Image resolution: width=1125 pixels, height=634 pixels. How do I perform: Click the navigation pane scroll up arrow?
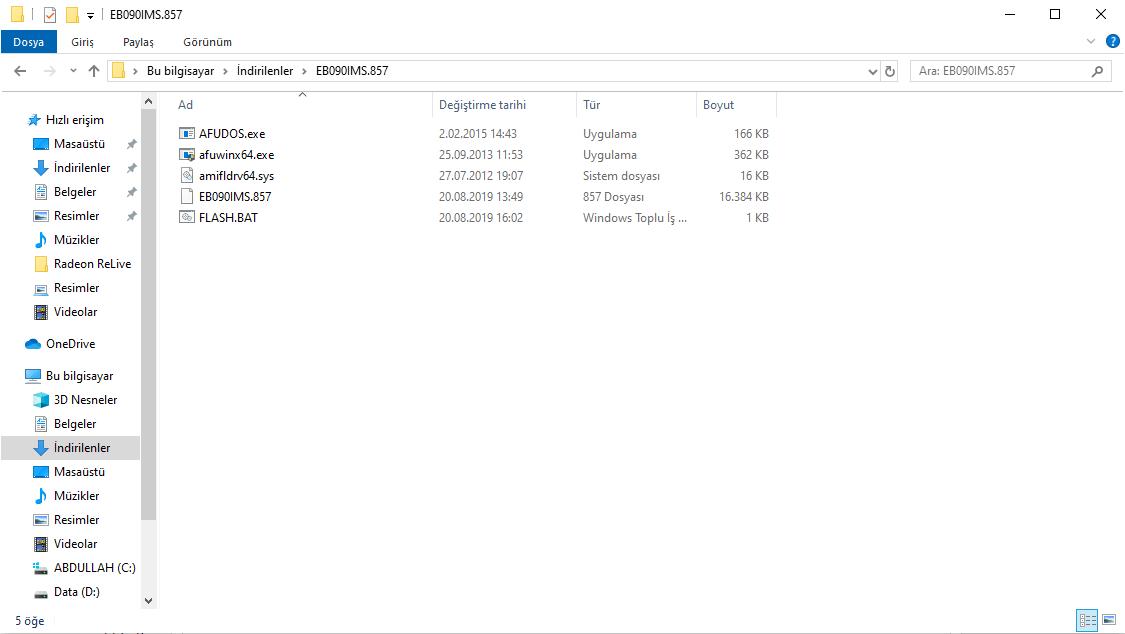tap(149, 101)
